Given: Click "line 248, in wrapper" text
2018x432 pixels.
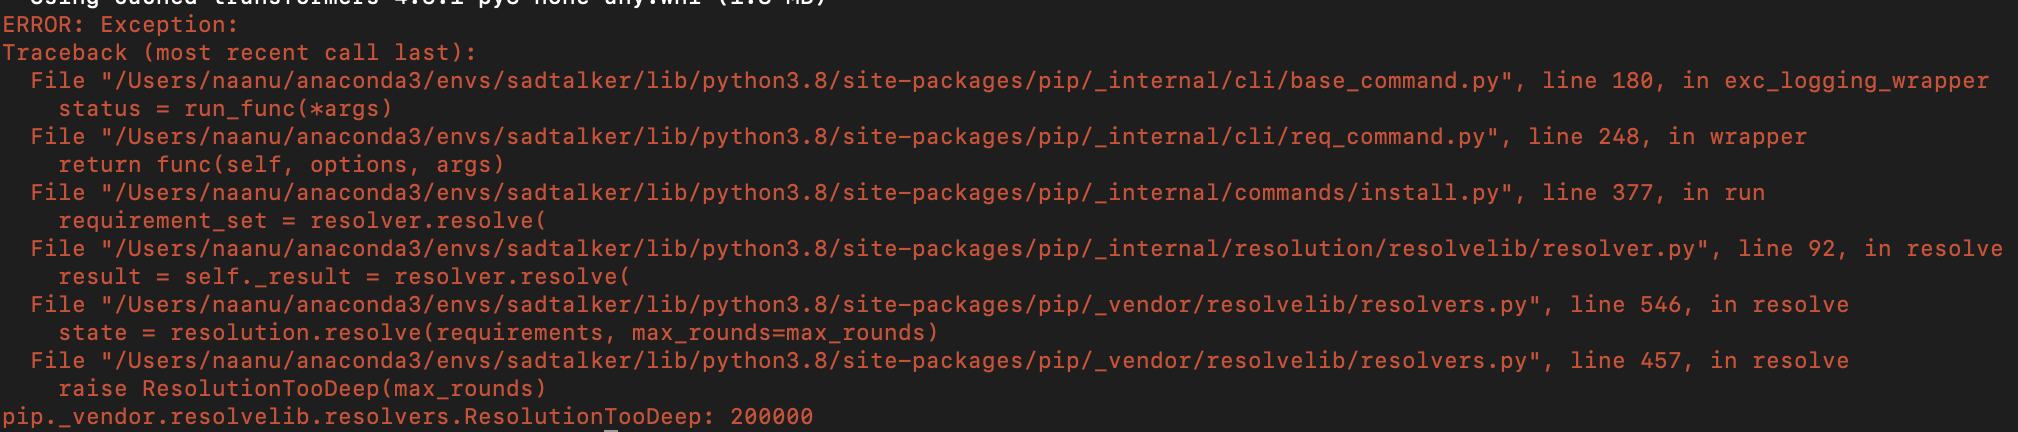Looking at the screenshot, I should coord(1667,137).
